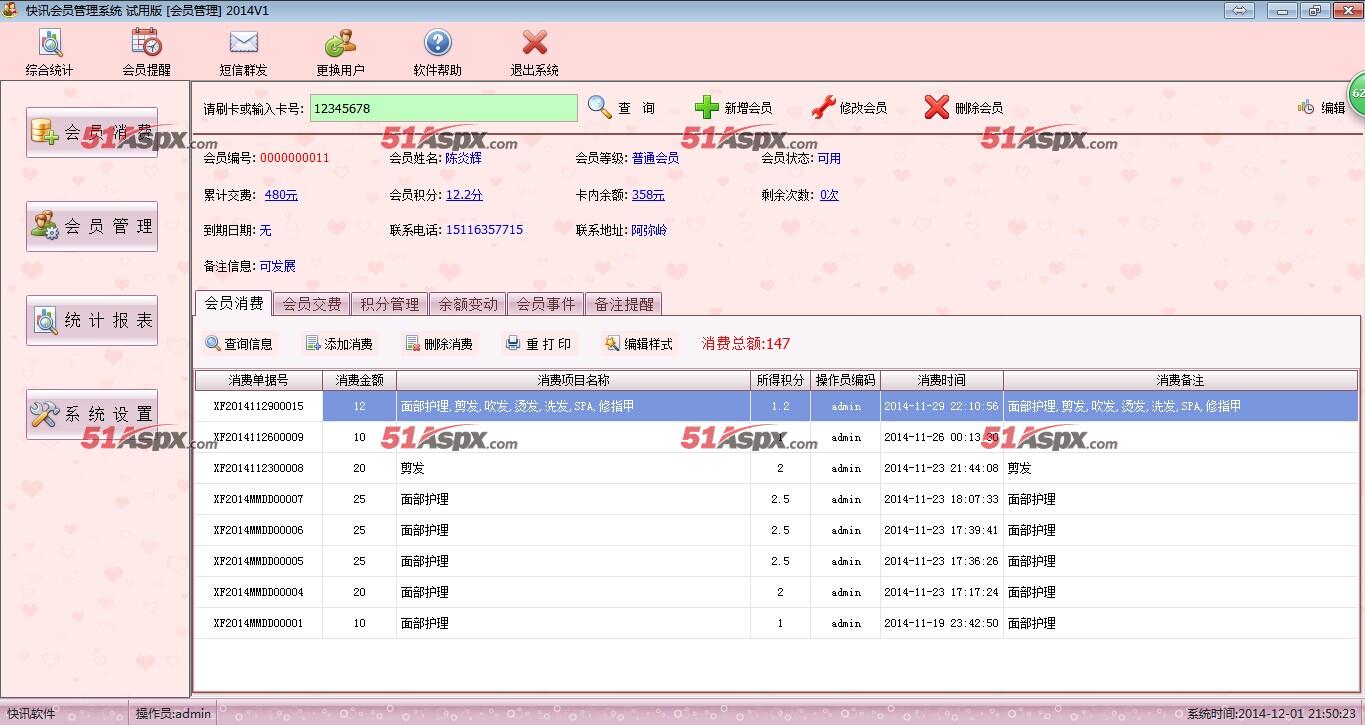1365x725 pixels.
Task: Switch to the 会员事件 tab
Action: pos(546,304)
